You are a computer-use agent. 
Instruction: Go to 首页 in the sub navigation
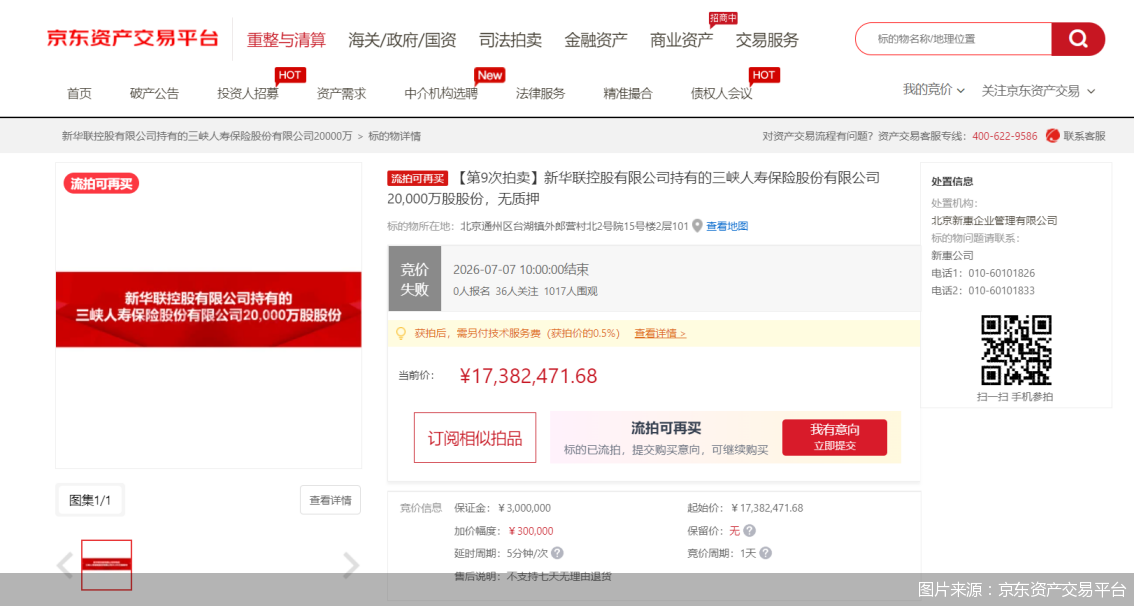tap(80, 93)
